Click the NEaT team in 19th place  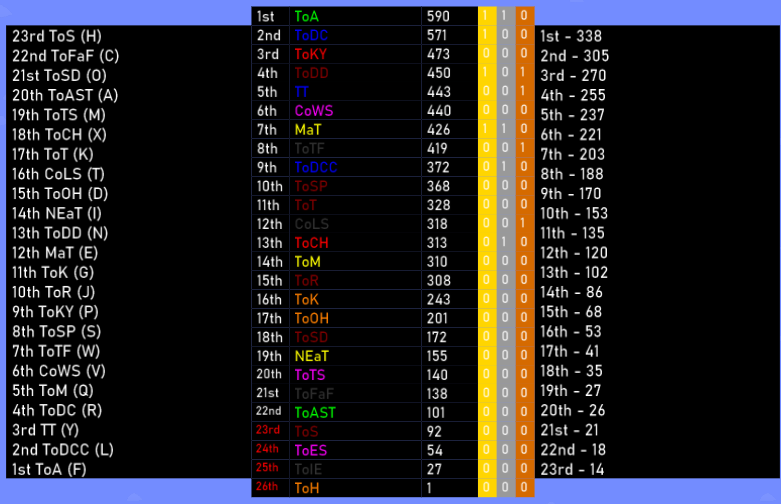click(311, 357)
